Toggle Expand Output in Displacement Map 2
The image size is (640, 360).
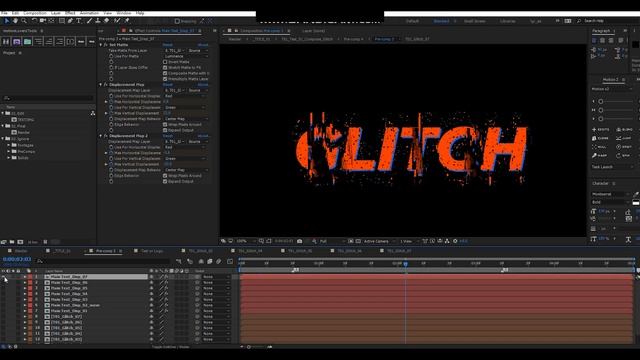click(165, 181)
